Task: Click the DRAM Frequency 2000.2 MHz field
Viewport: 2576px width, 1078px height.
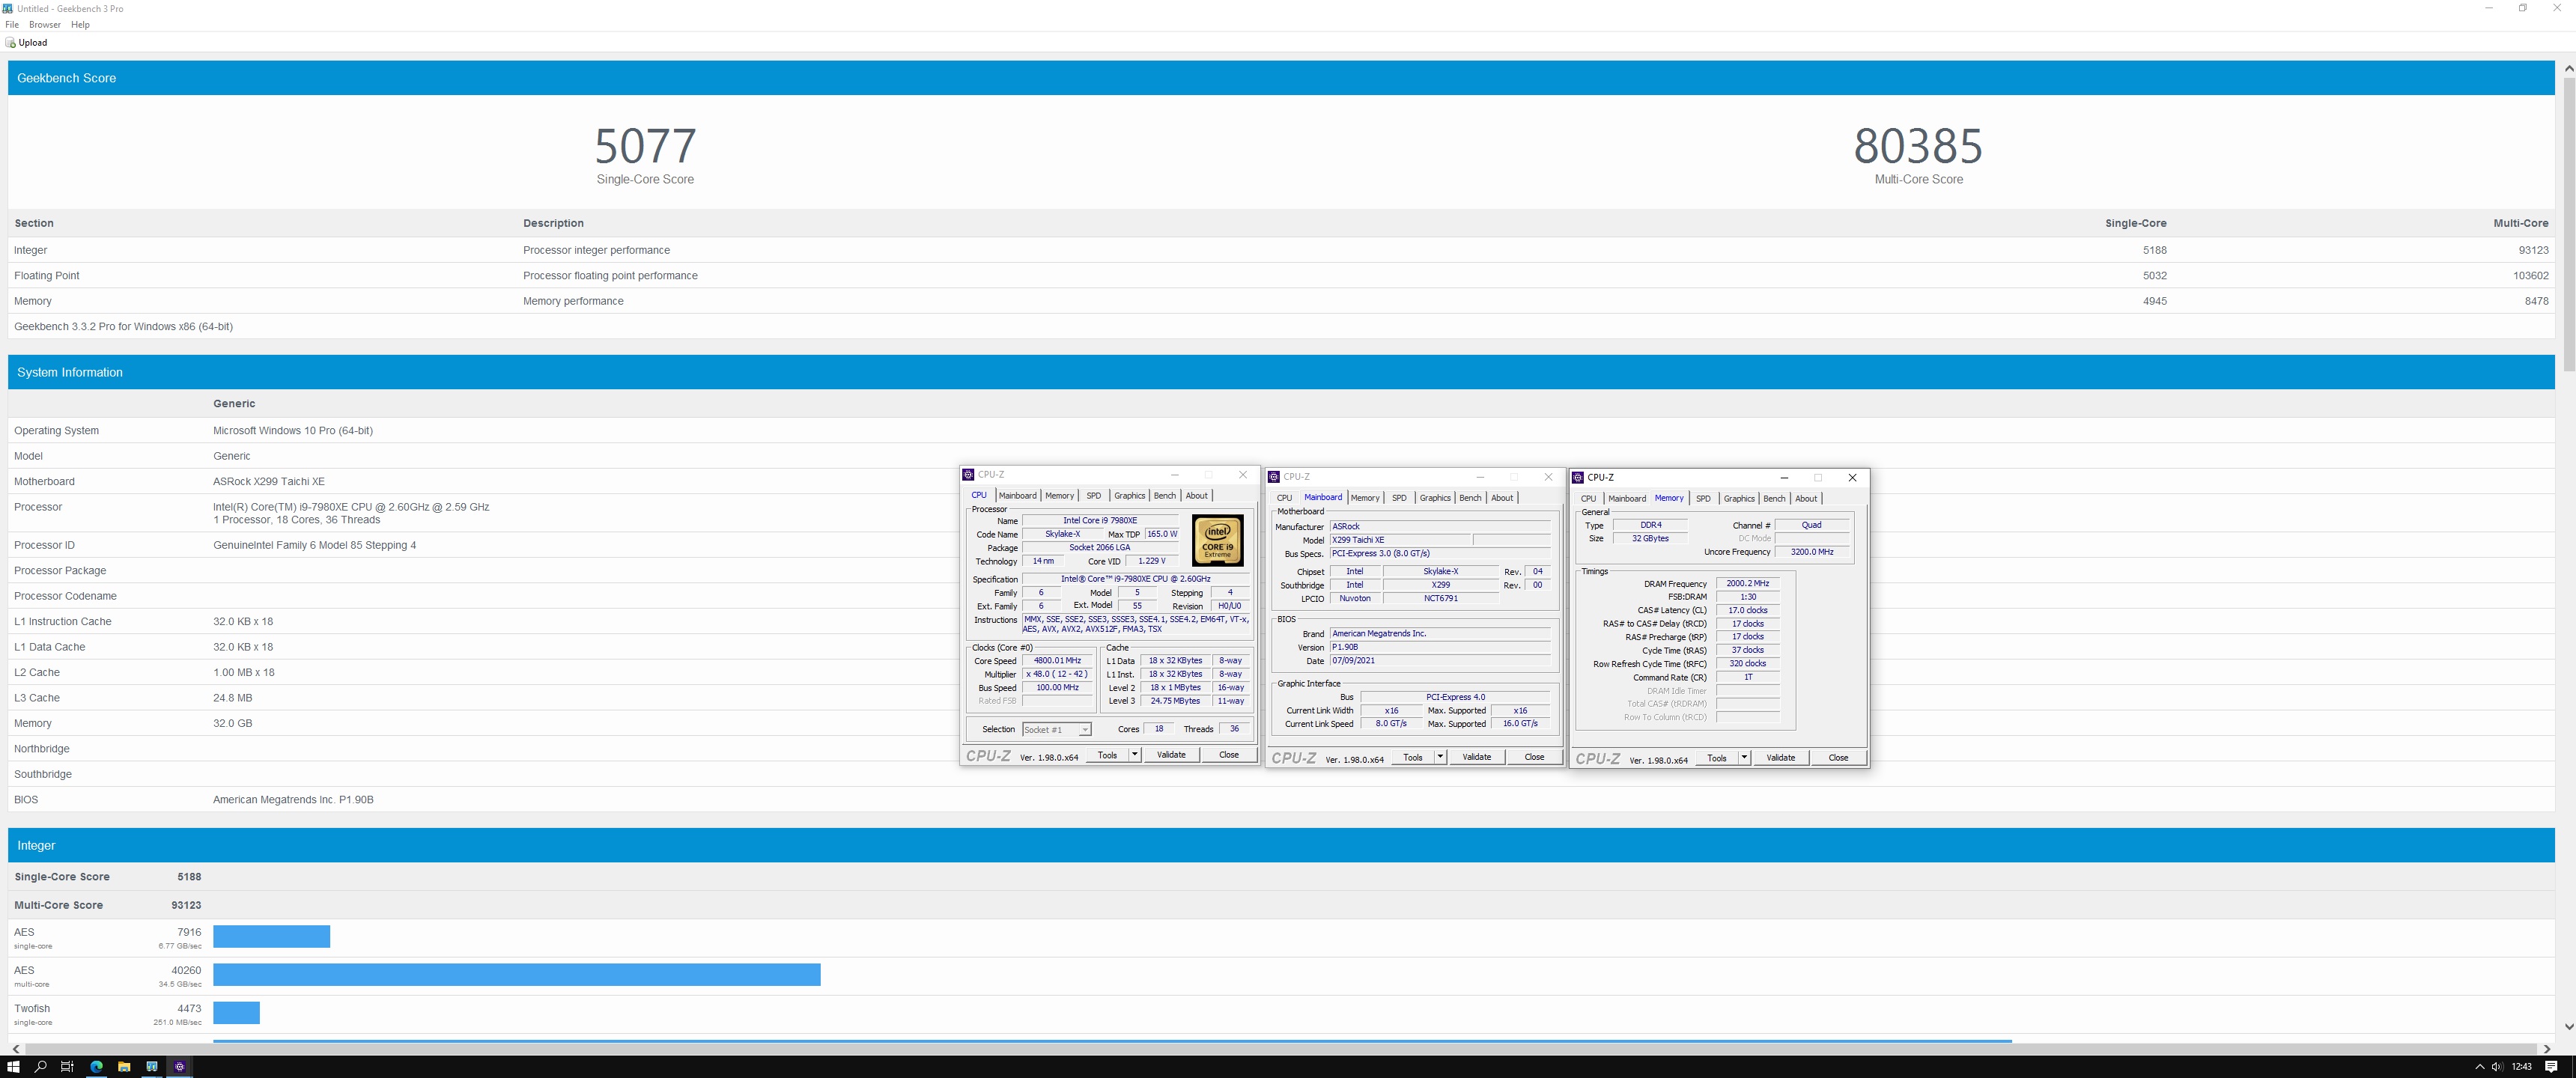Action: pos(1747,584)
